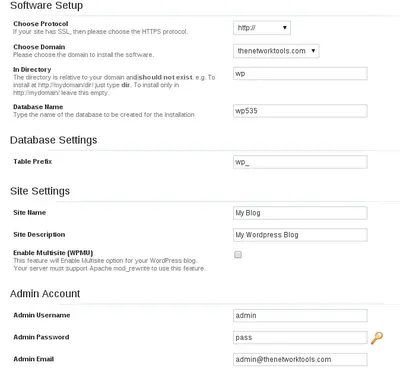Click 'Please choose the domain' hint text
The width and height of the screenshot is (400, 372).
tap(83, 55)
